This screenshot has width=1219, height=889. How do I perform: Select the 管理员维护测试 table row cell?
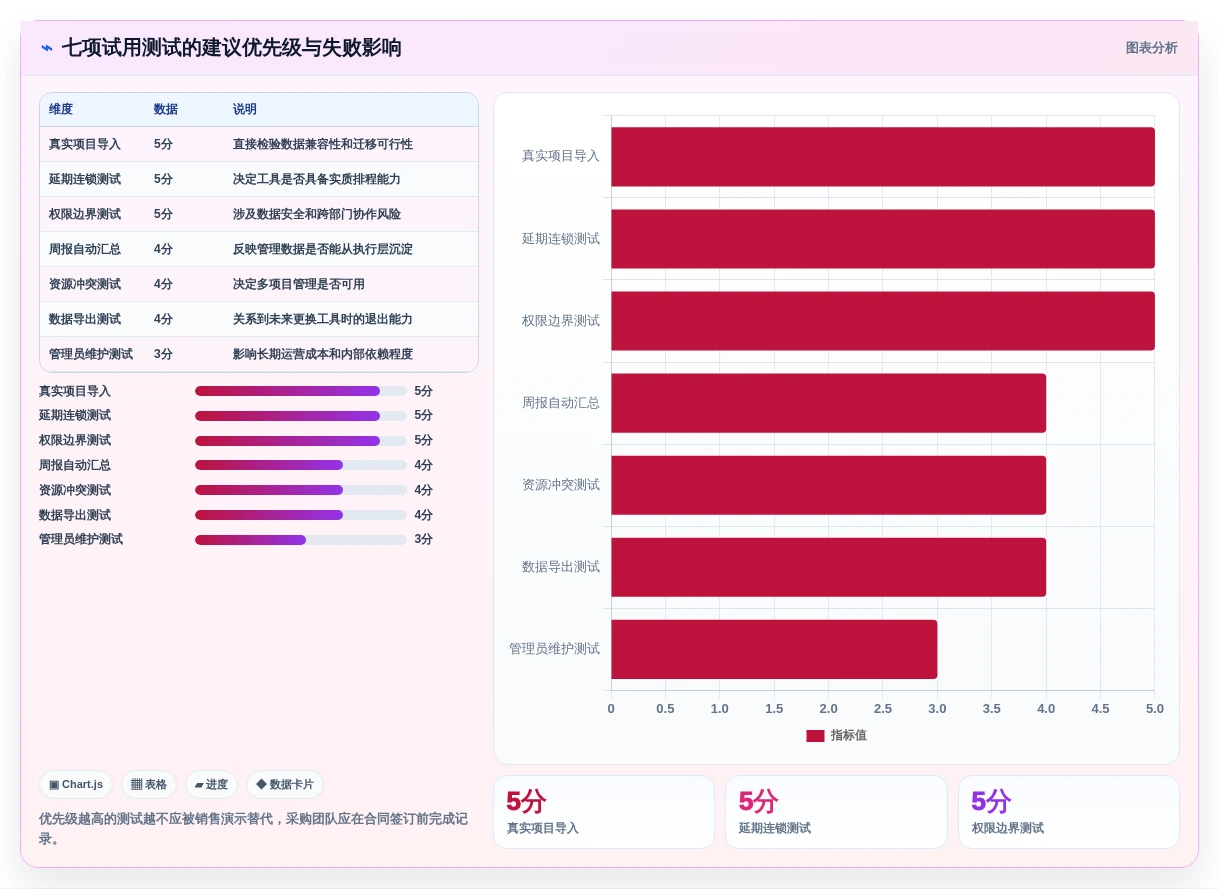(x=91, y=354)
